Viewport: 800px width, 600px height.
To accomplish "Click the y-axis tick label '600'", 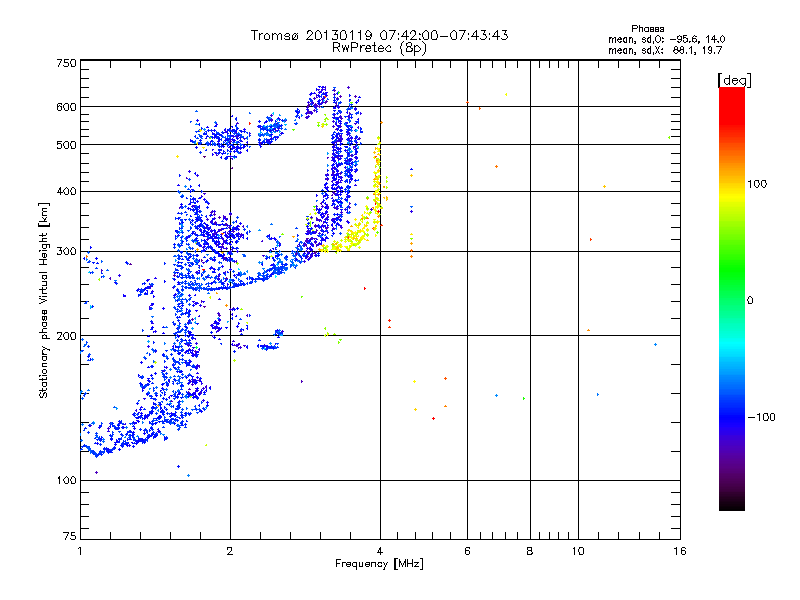I will pyautogui.click(x=66, y=107).
